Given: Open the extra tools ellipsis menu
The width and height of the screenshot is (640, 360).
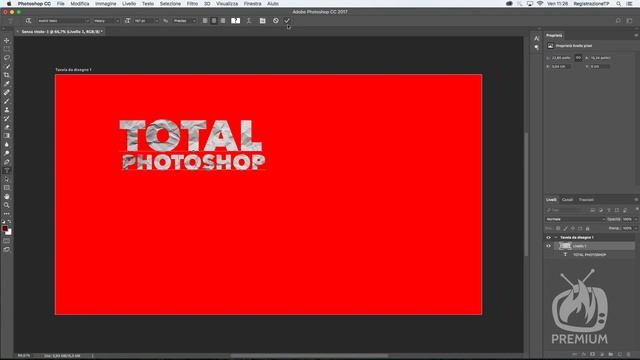Looking at the screenshot, I should click(x=7, y=213).
